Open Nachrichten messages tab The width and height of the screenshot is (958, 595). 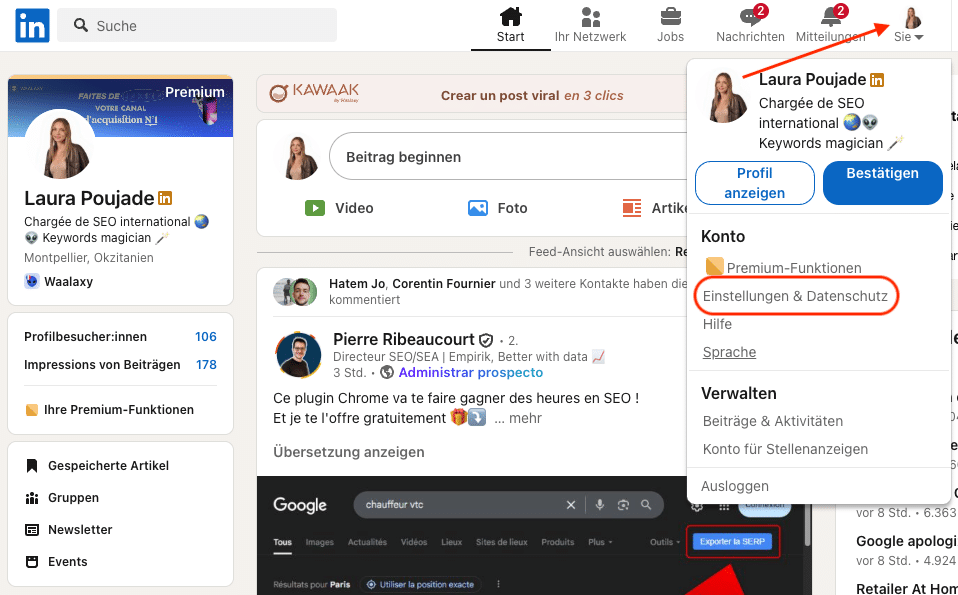click(750, 25)
